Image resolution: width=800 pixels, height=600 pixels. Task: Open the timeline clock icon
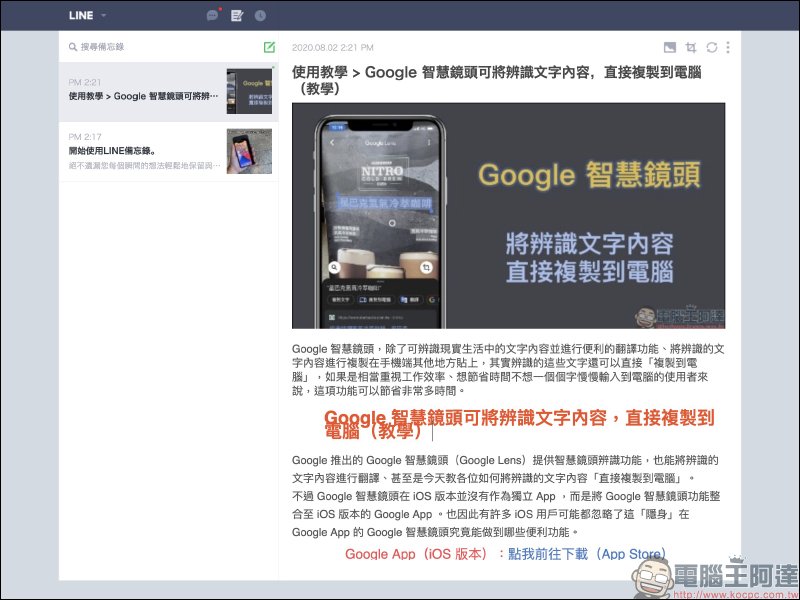coord(260,16)
